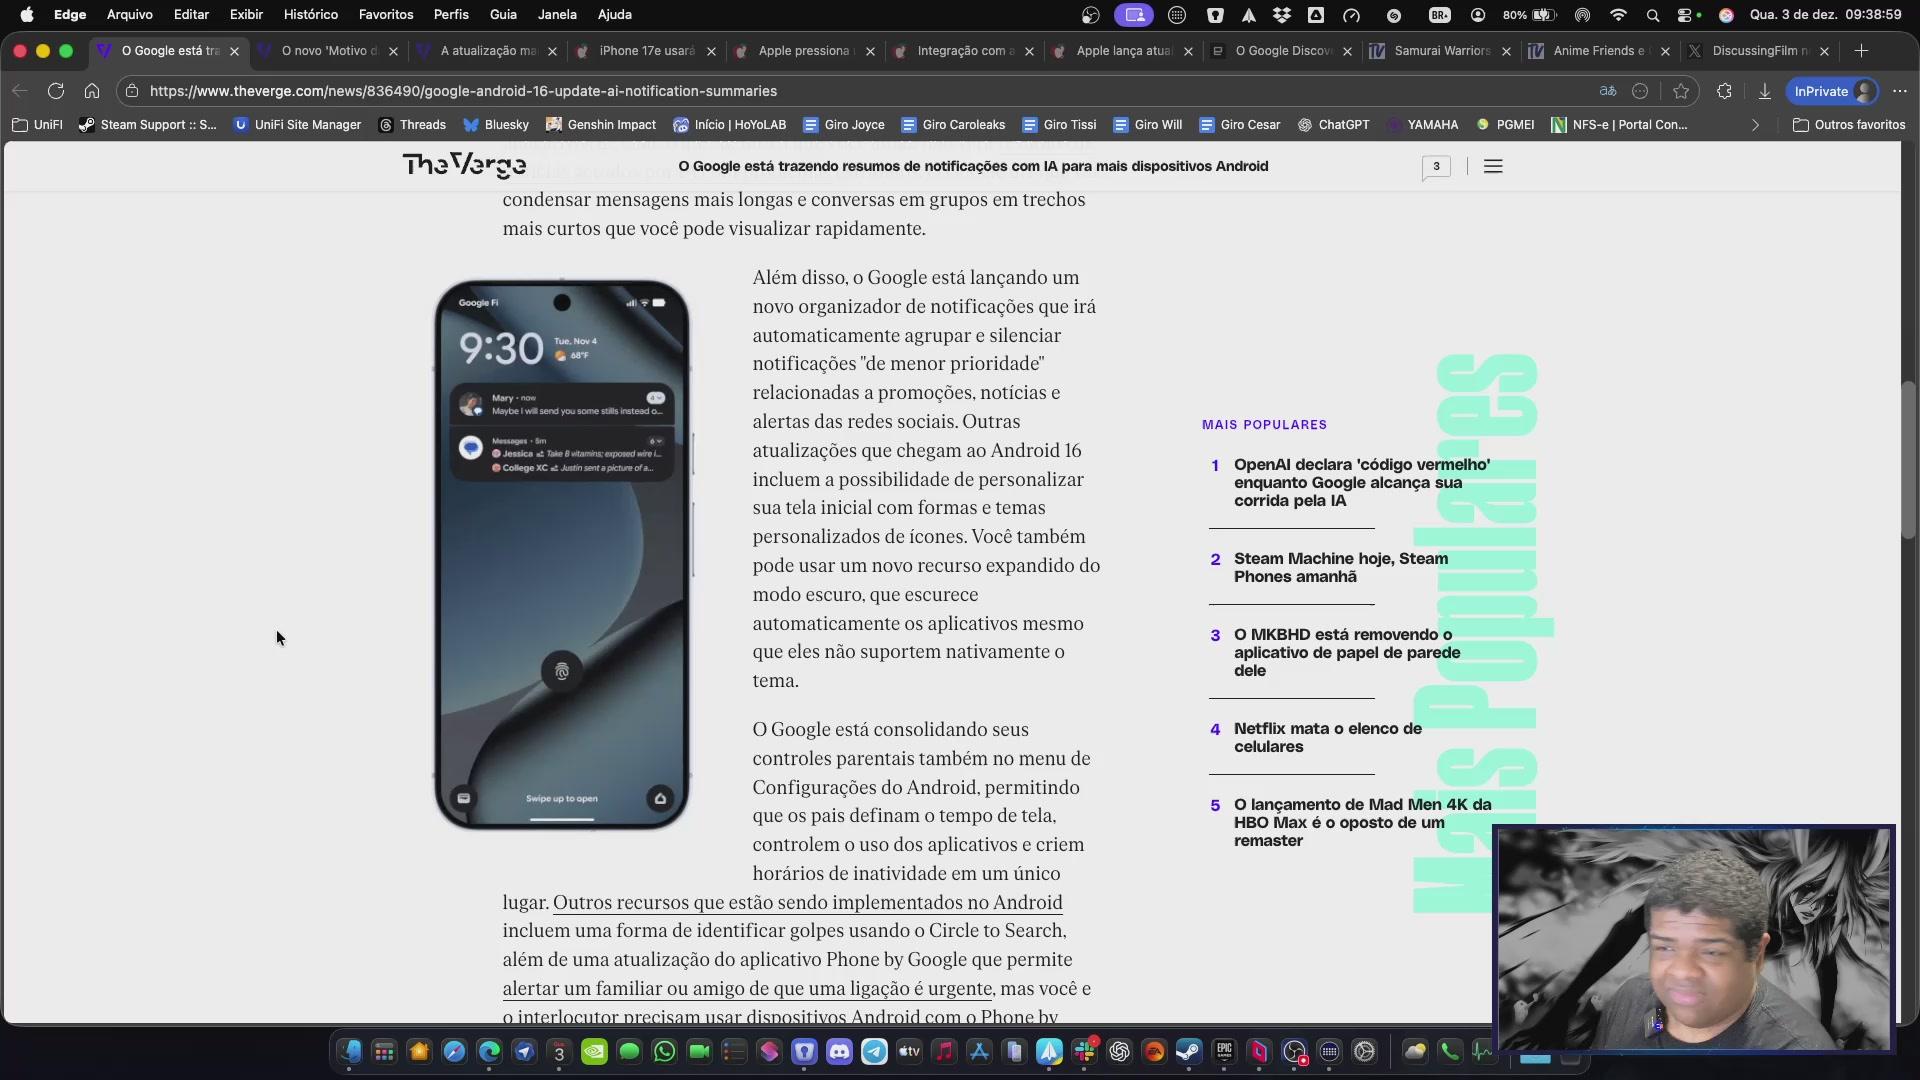Click the favorite star icon in address bar
The image size is (1920, 1080).
1681,91
